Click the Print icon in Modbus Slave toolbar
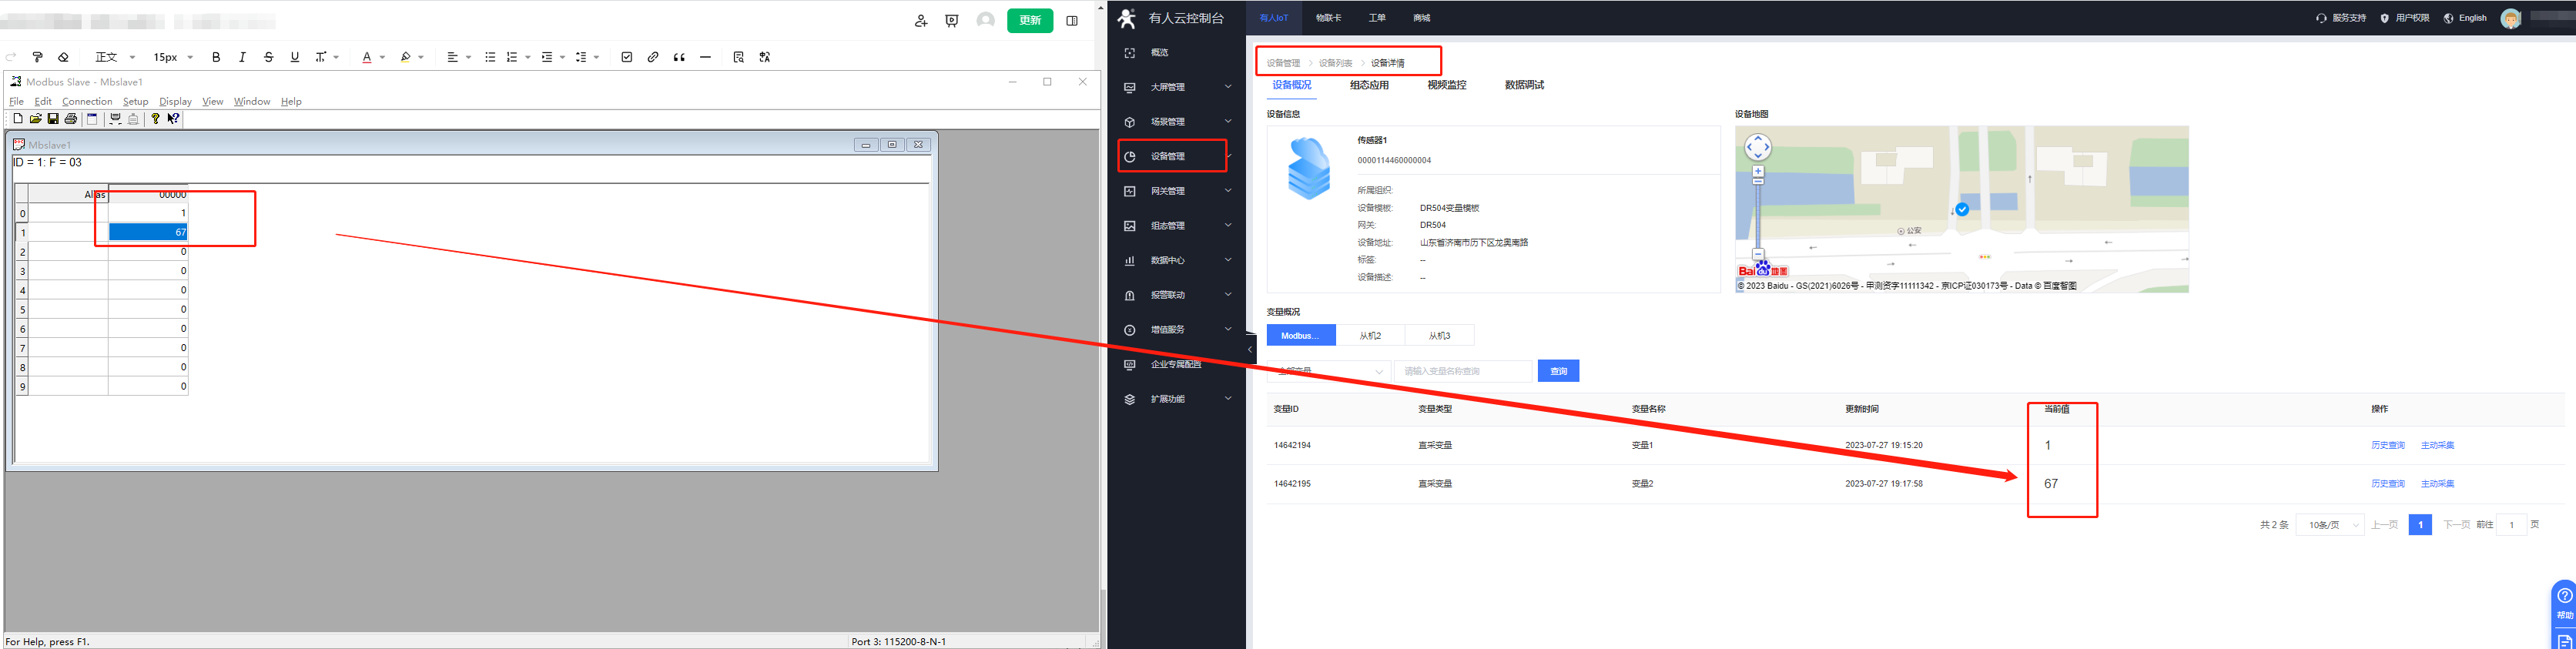Image resolution: width=2576 pixels, height=649 pixels. point(71,119)
